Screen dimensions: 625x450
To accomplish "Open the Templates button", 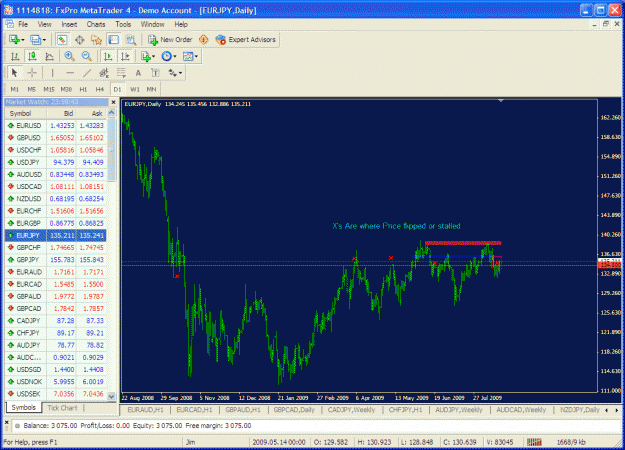I will click(188, 56).
